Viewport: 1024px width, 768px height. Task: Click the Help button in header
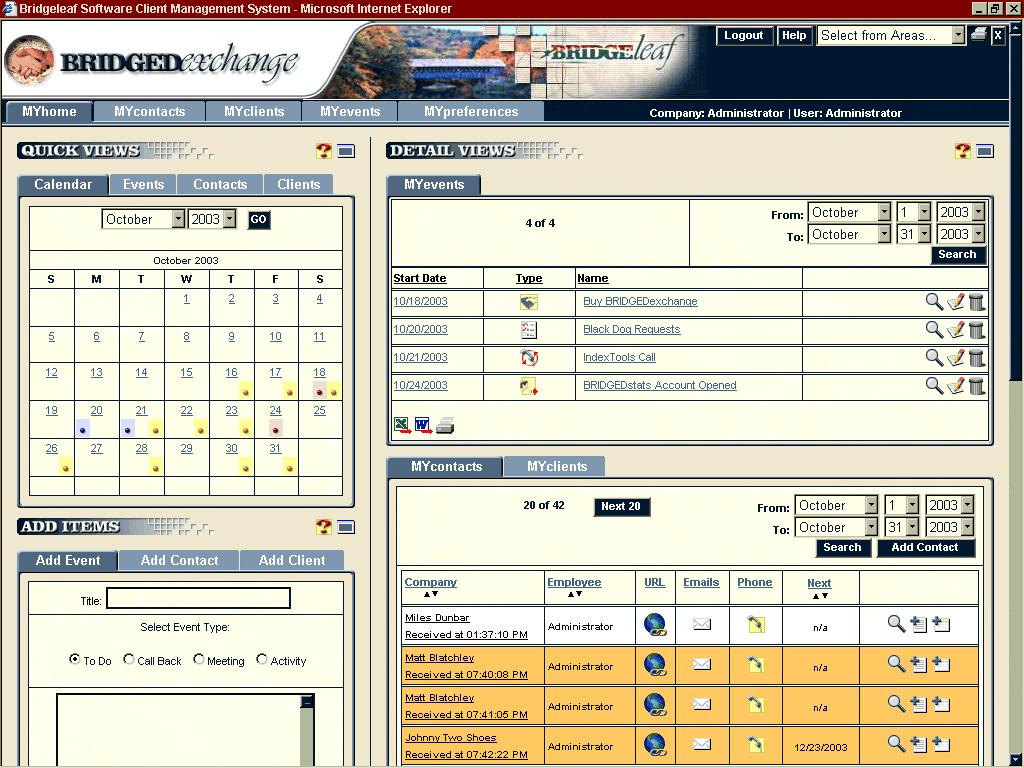tap(794, 35)
